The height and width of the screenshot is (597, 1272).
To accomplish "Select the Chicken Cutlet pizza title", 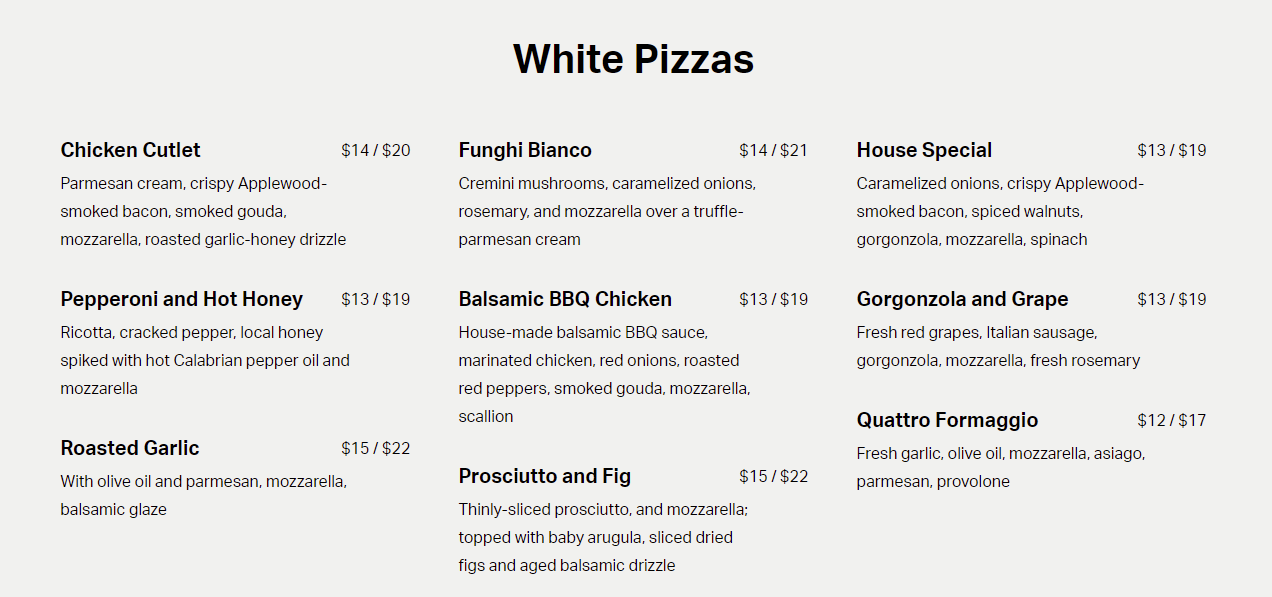I will [x=130, y=150].
